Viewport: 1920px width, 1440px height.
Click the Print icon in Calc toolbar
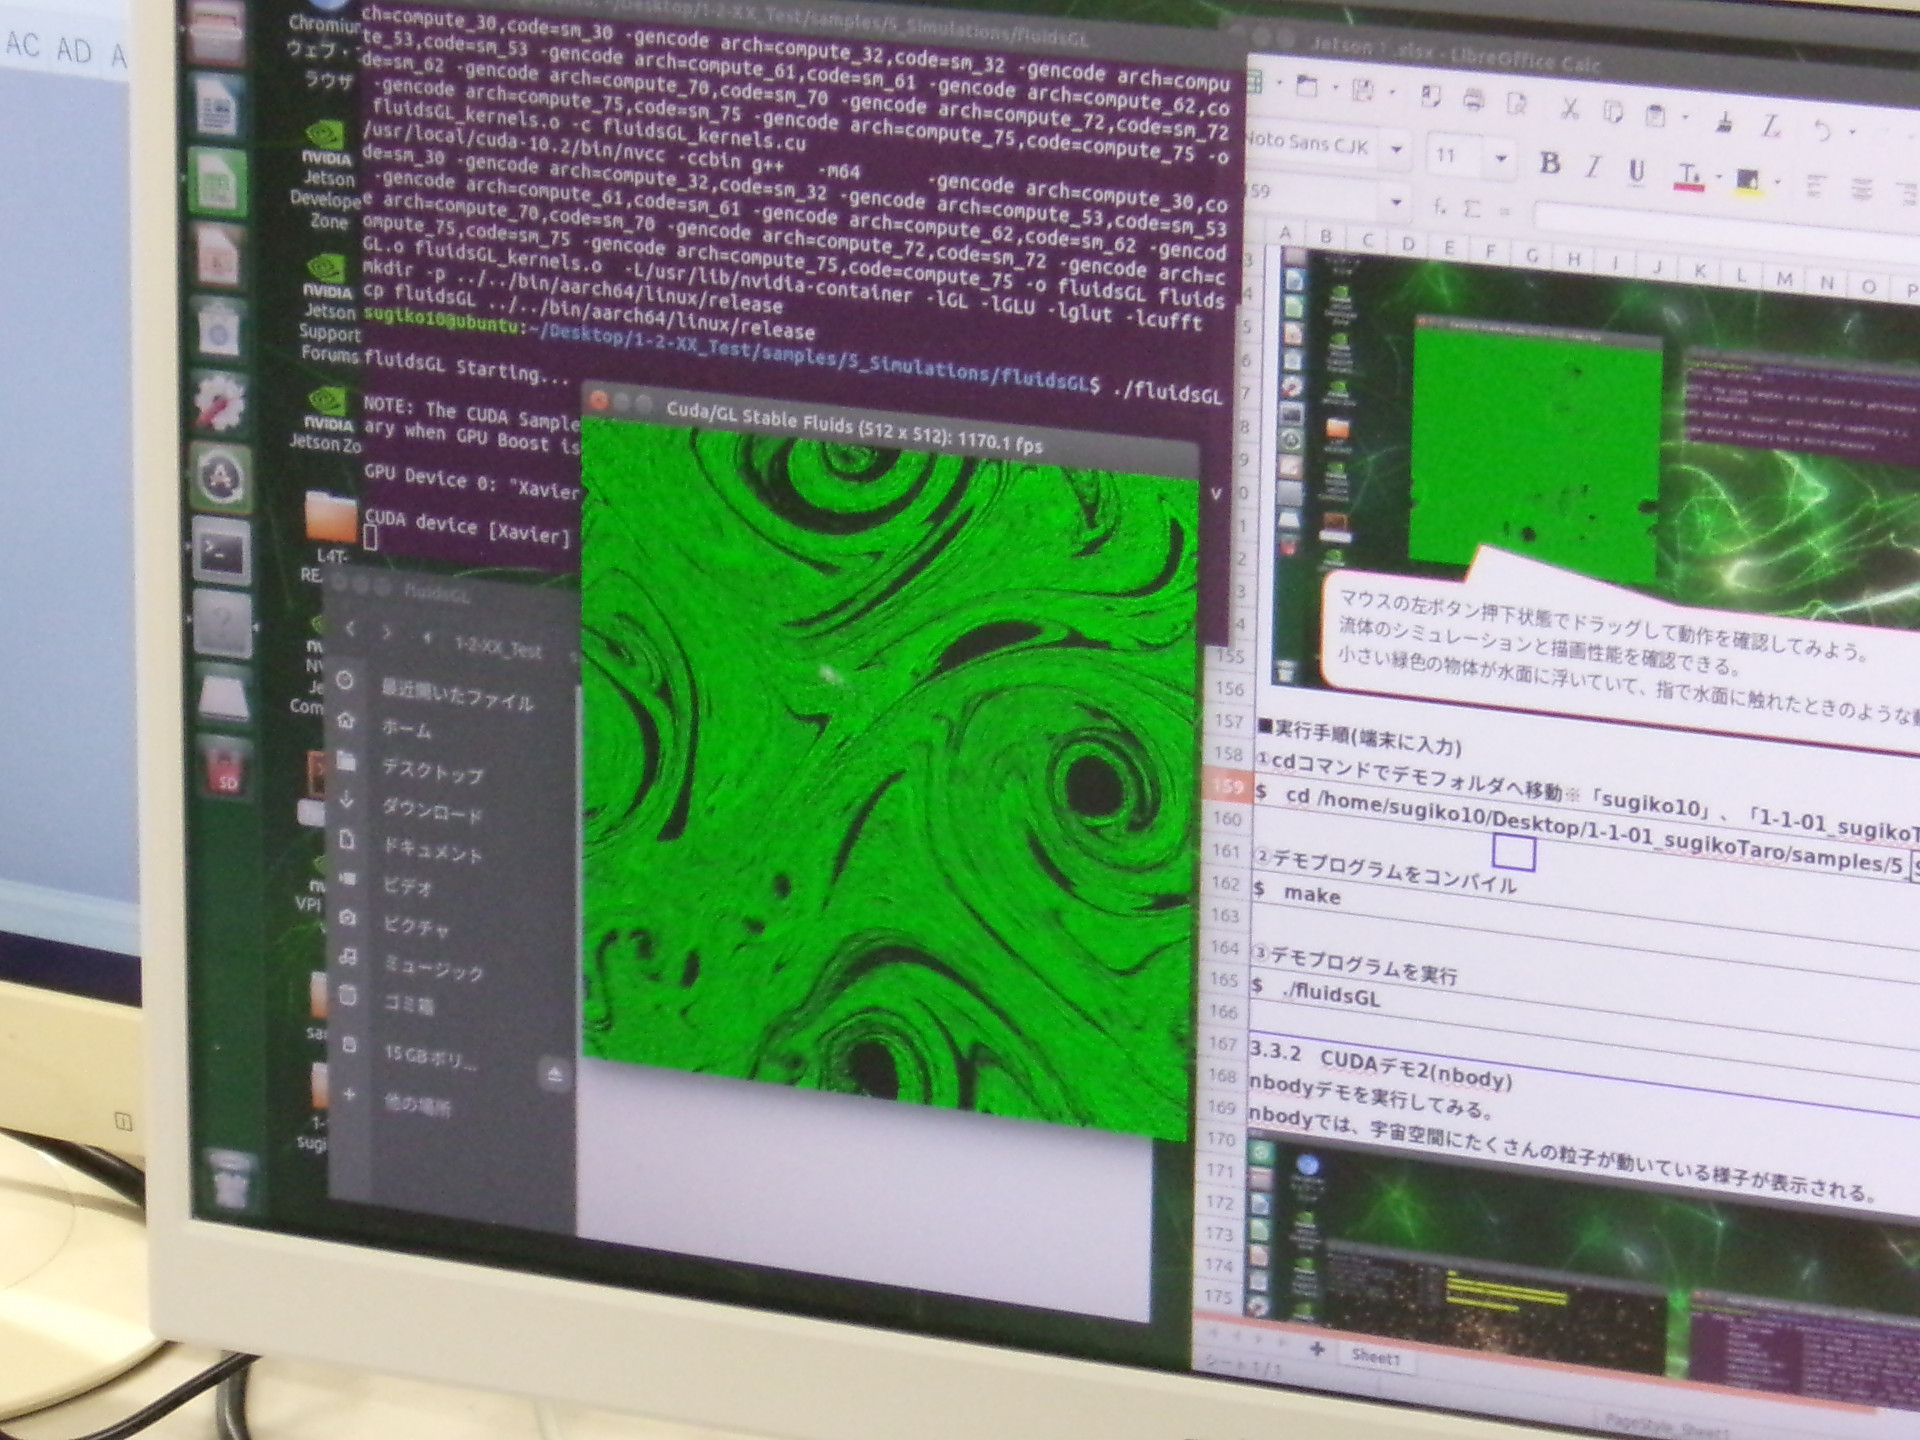coord(1473,98)
